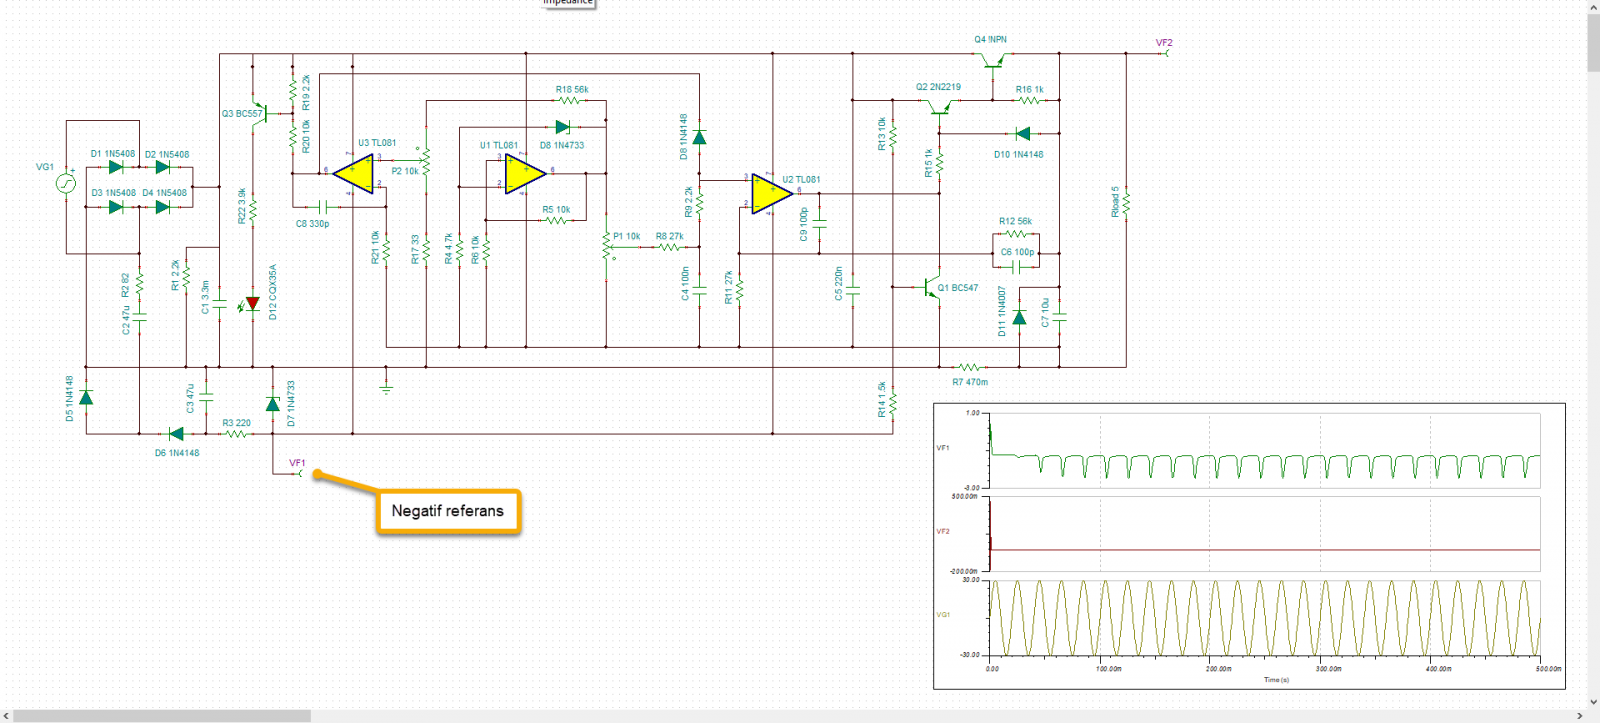This screenshot has width=1600, height=723.
Task: Select the D7 1N4733 zener diode
Action: pos(273,404)
